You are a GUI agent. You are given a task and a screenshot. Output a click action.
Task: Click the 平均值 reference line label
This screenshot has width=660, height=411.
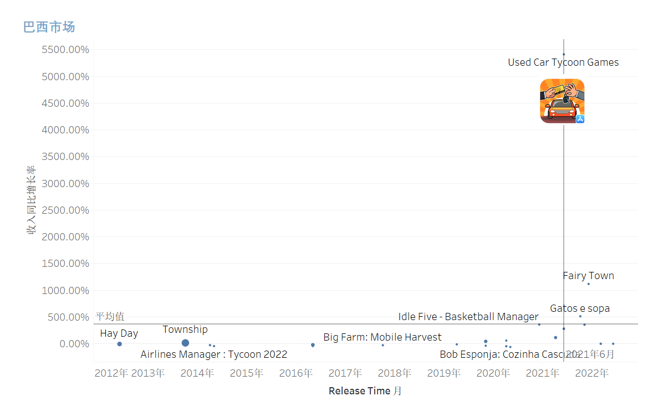[110, 317]
